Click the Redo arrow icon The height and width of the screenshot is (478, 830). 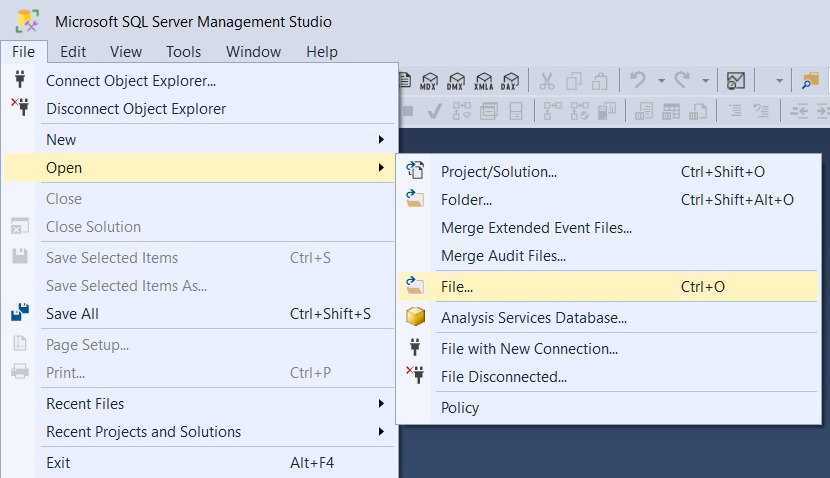[682, 80]
